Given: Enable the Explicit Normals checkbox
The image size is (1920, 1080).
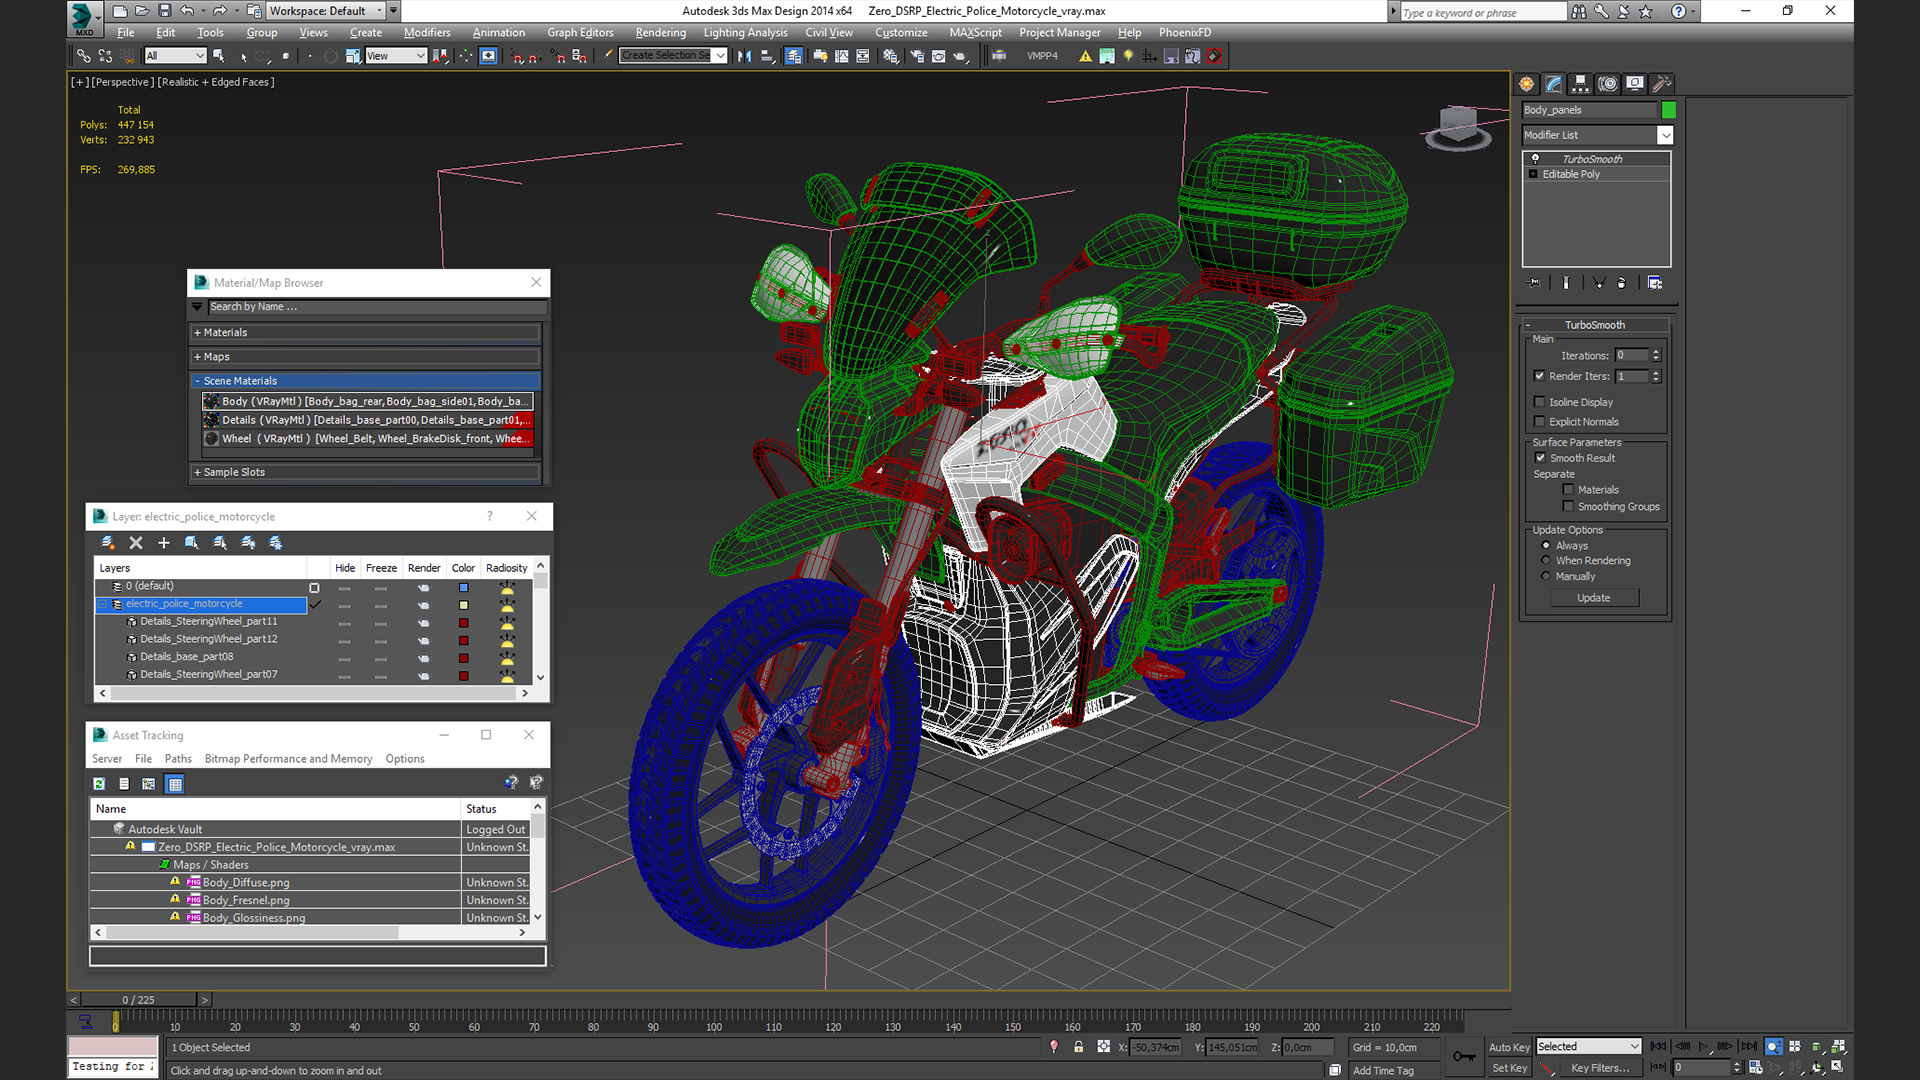Looking at the screenshot, I should [1540, 422].
